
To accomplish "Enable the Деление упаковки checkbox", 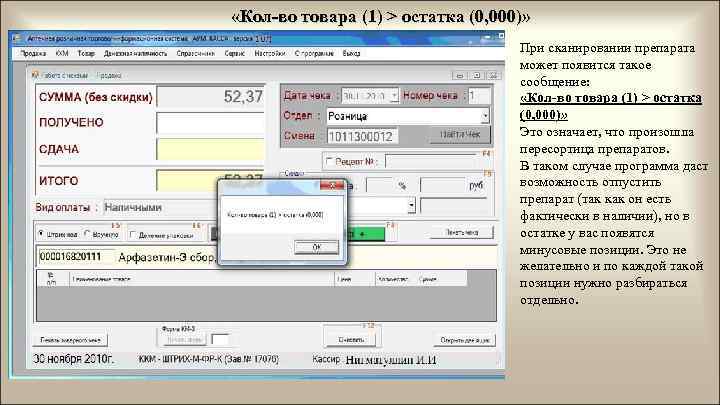I will coord(133,235).
